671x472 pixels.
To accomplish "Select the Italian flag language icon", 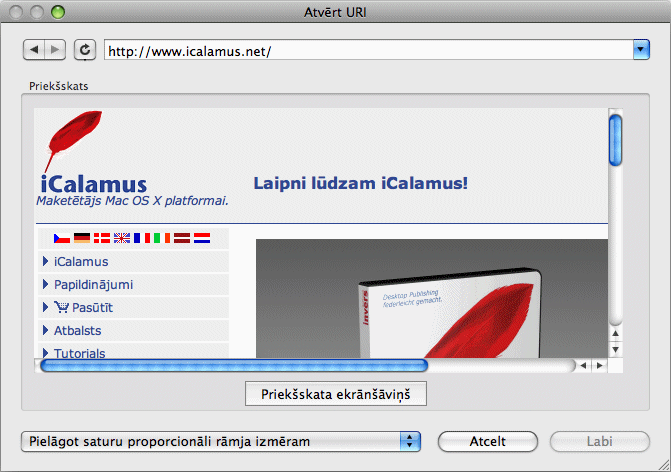I will coord(162,238).
